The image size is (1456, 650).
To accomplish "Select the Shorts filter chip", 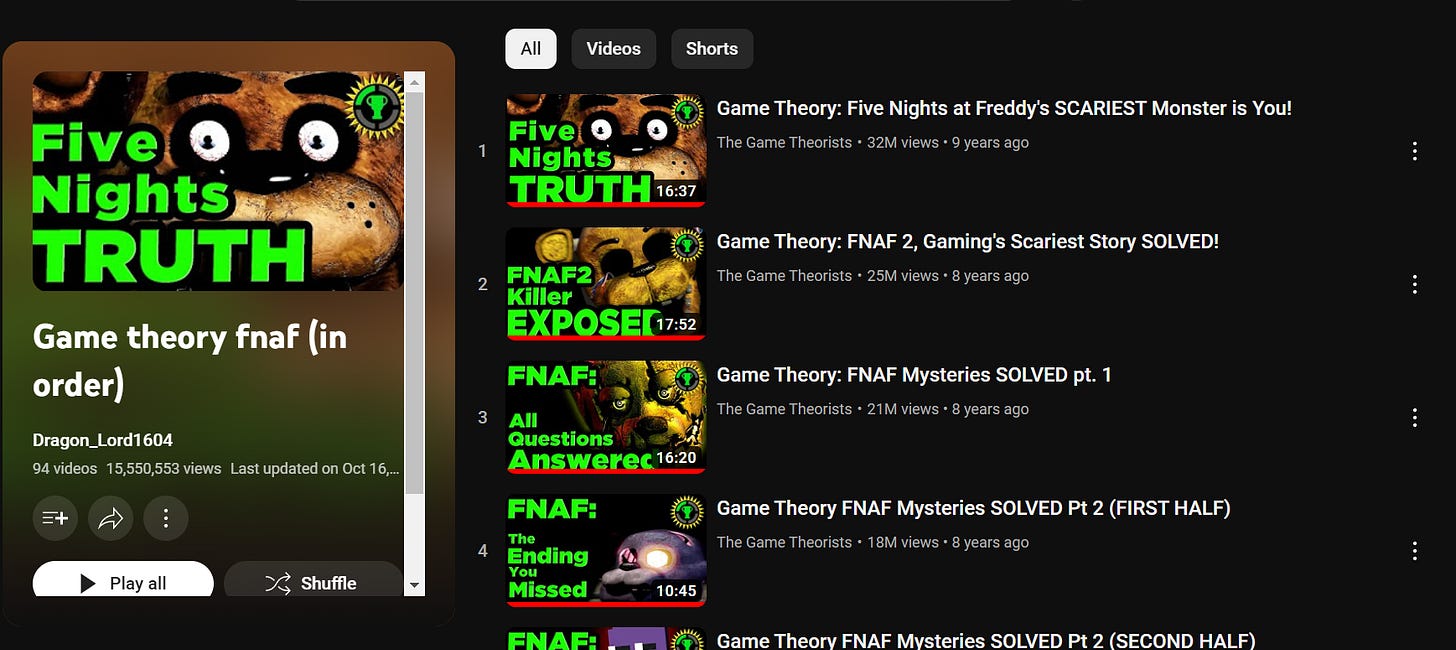I will pos(712,49).
